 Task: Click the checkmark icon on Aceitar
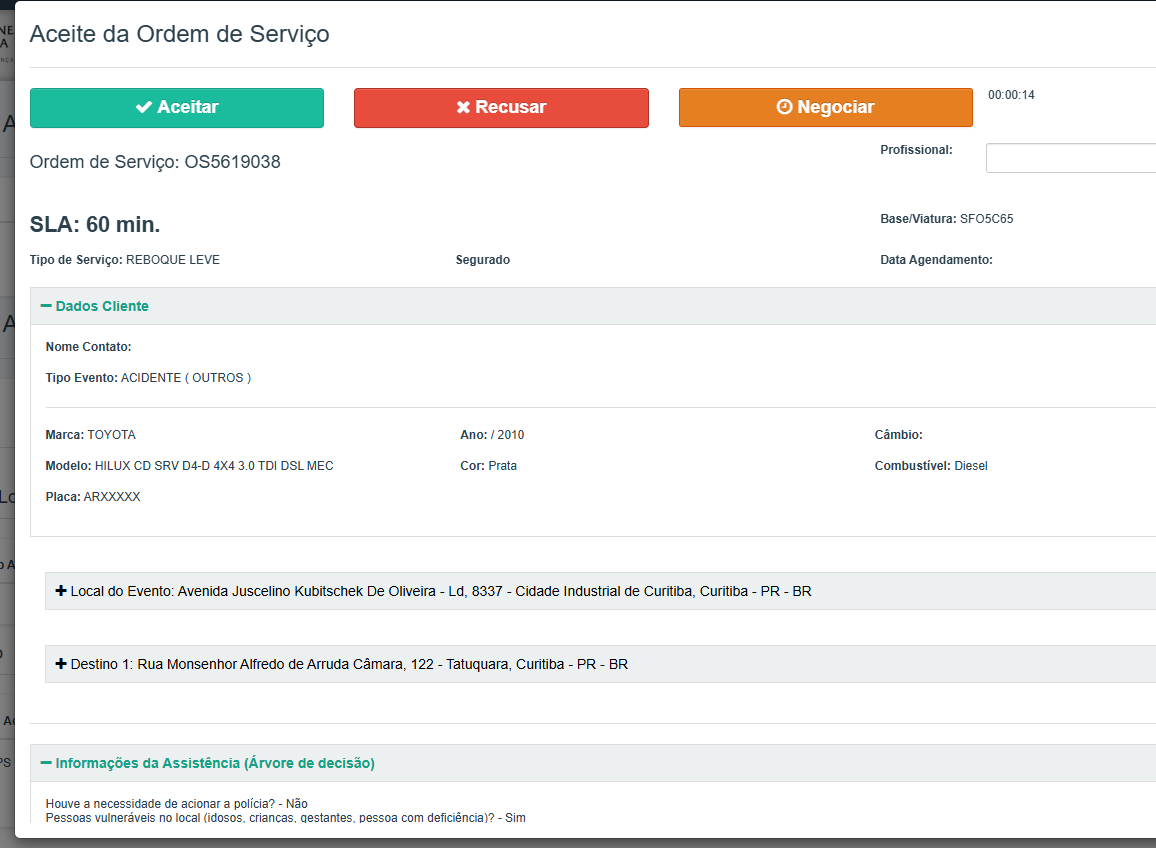coord(144,108)
